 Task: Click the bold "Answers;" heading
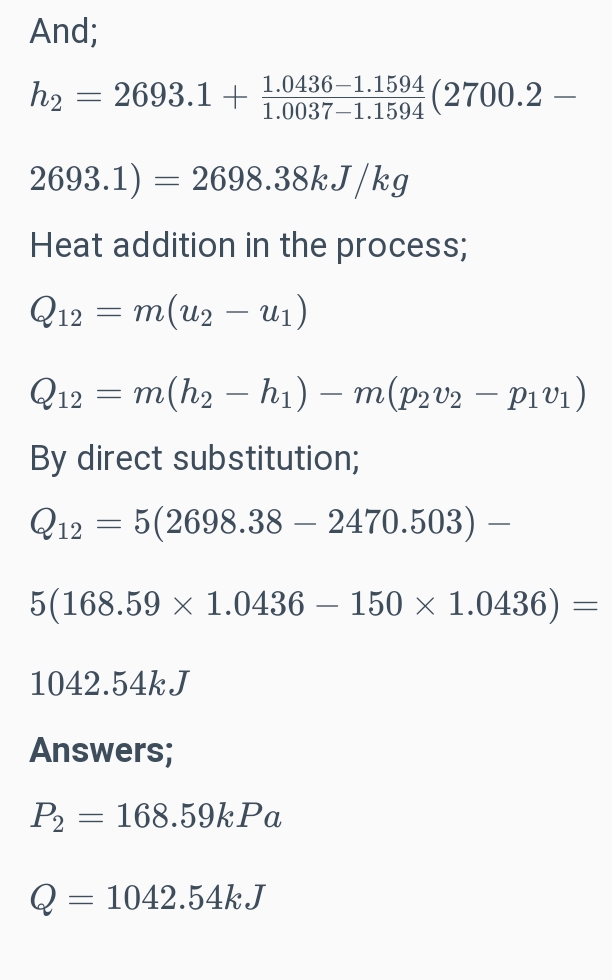(101, 750)
